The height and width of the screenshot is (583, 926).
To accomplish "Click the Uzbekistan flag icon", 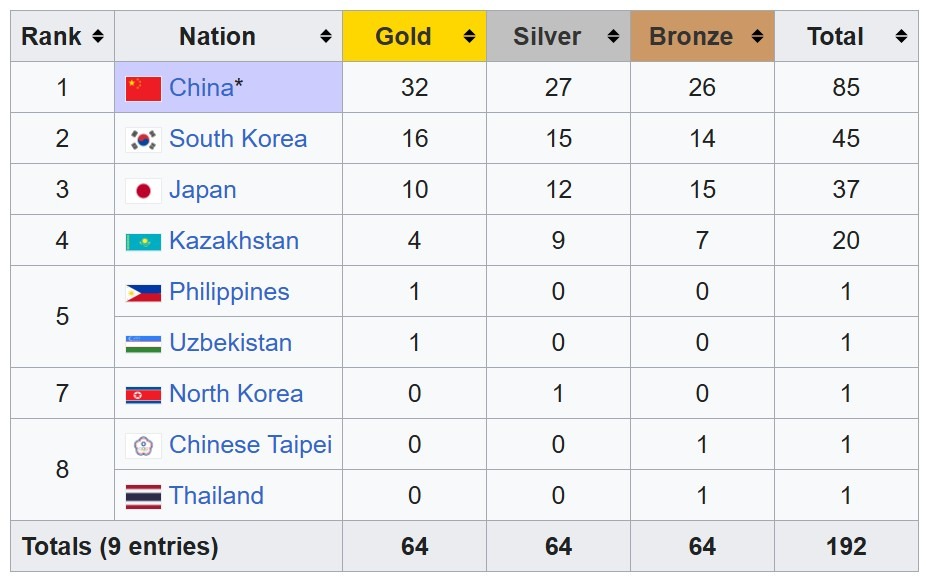I will pyautogui.click(x=143, y=343).
